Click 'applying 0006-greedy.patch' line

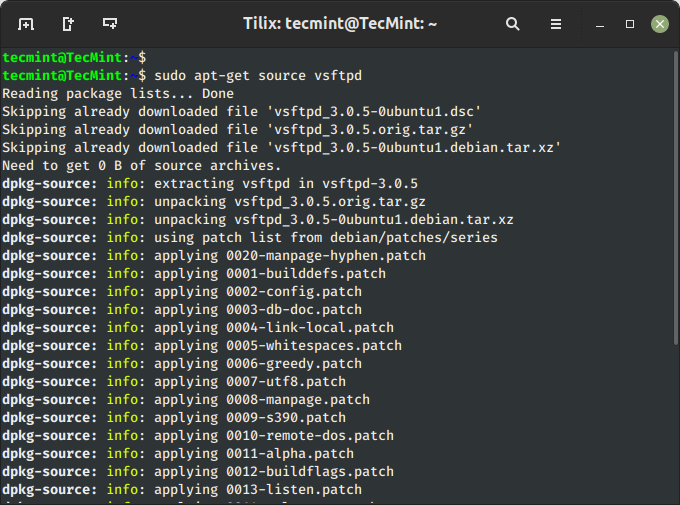click(182, 364)
